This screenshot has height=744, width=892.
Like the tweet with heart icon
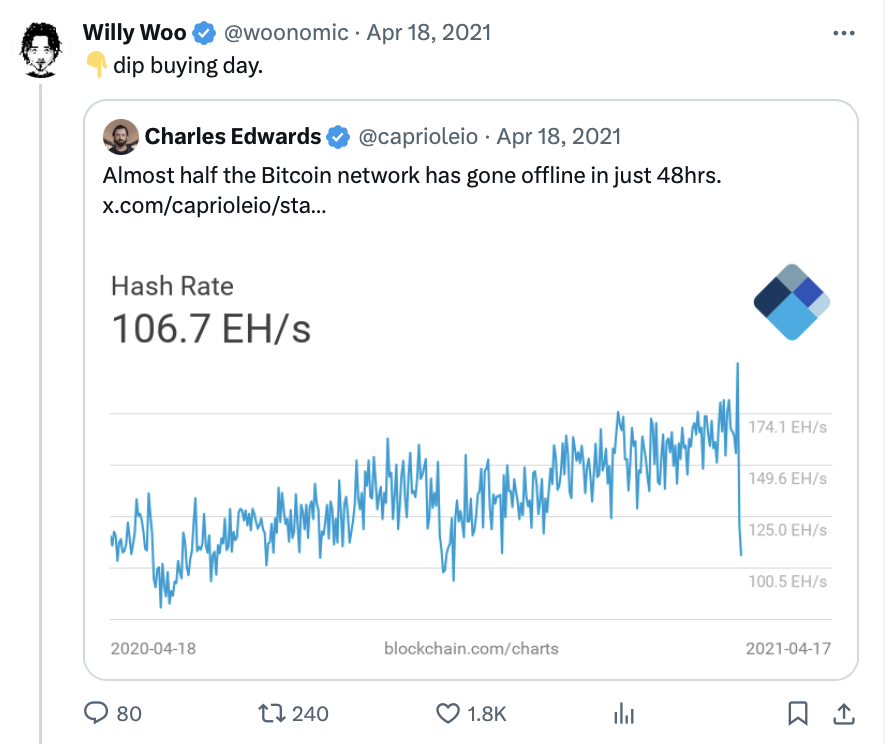tap(448, 713)
